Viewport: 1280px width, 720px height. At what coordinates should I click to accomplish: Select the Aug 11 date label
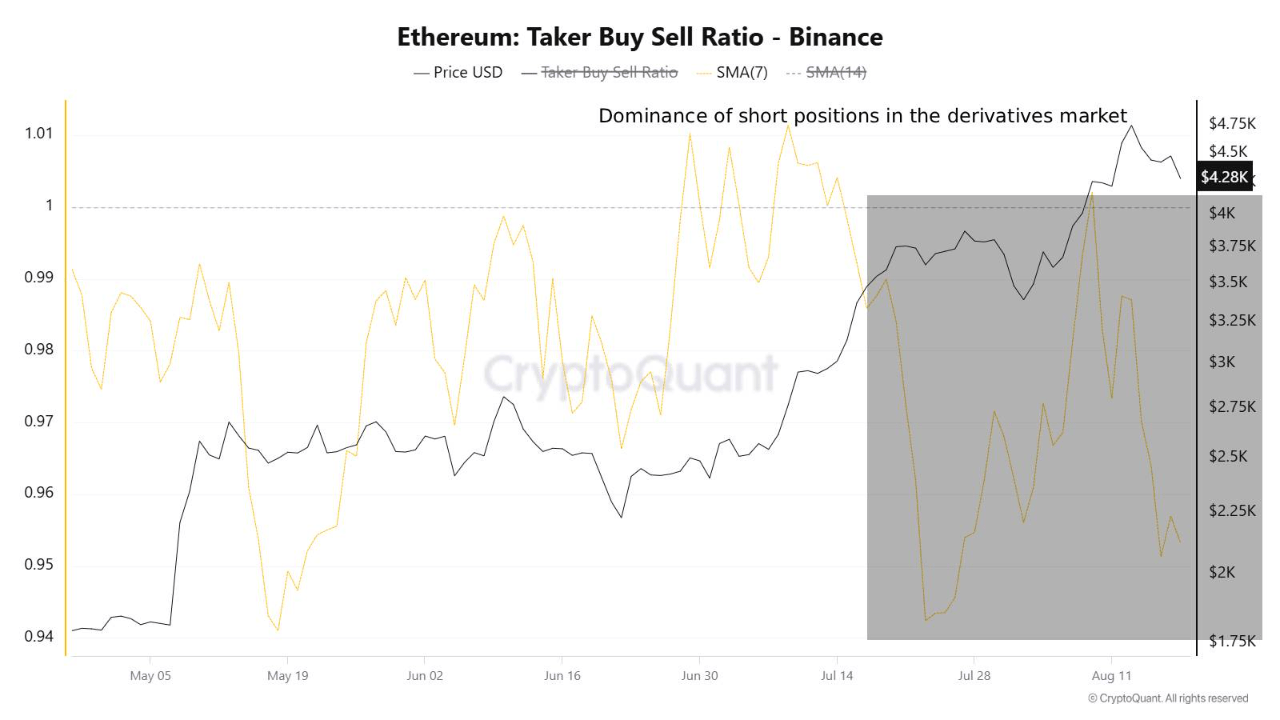pos(1111,676)
